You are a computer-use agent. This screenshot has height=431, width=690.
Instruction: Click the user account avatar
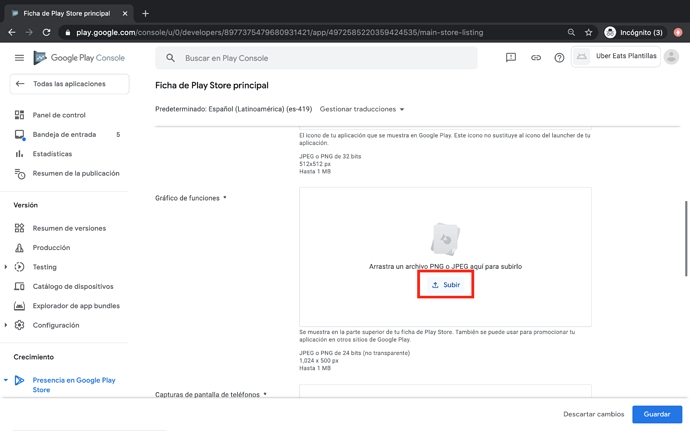coord(671,57)
